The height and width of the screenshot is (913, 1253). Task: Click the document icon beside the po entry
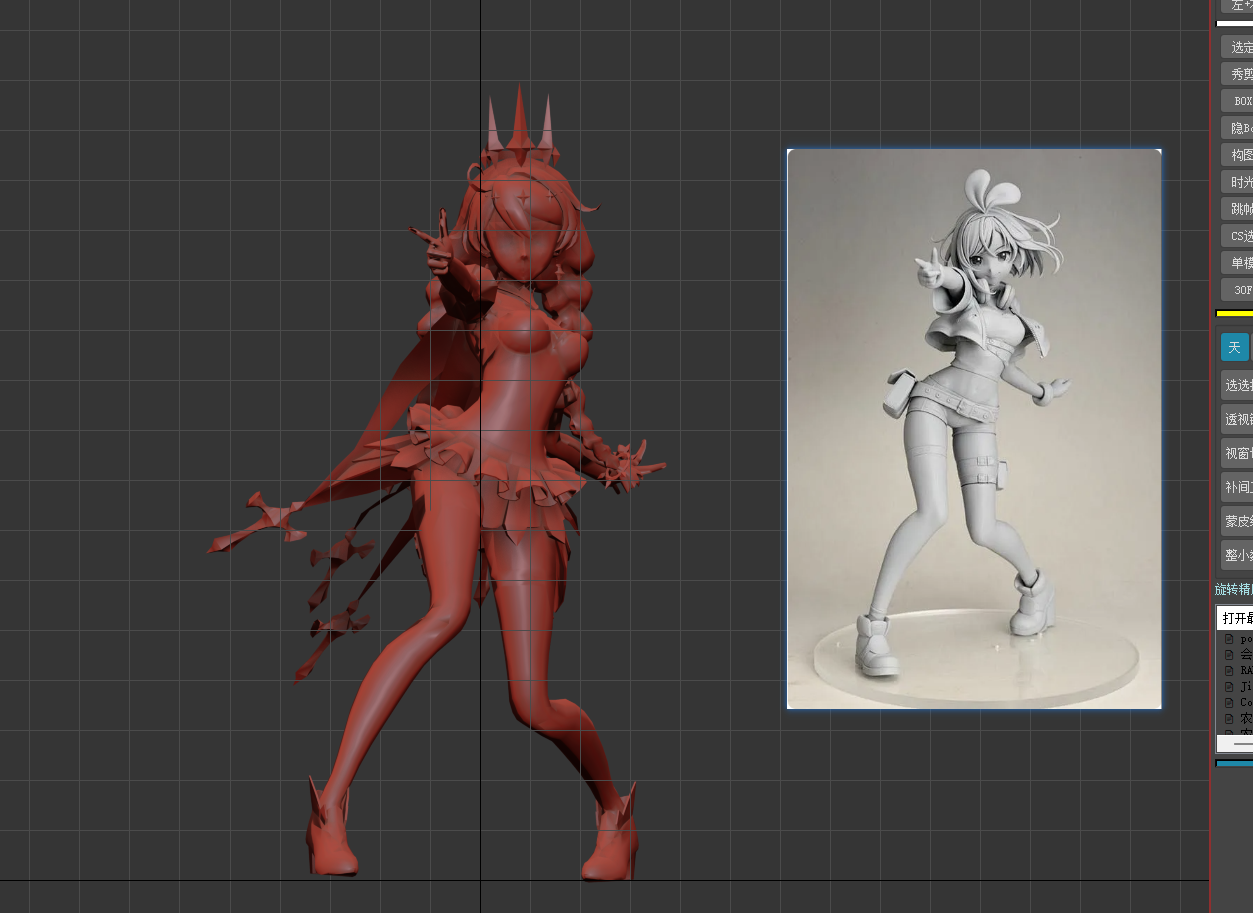1229,638
